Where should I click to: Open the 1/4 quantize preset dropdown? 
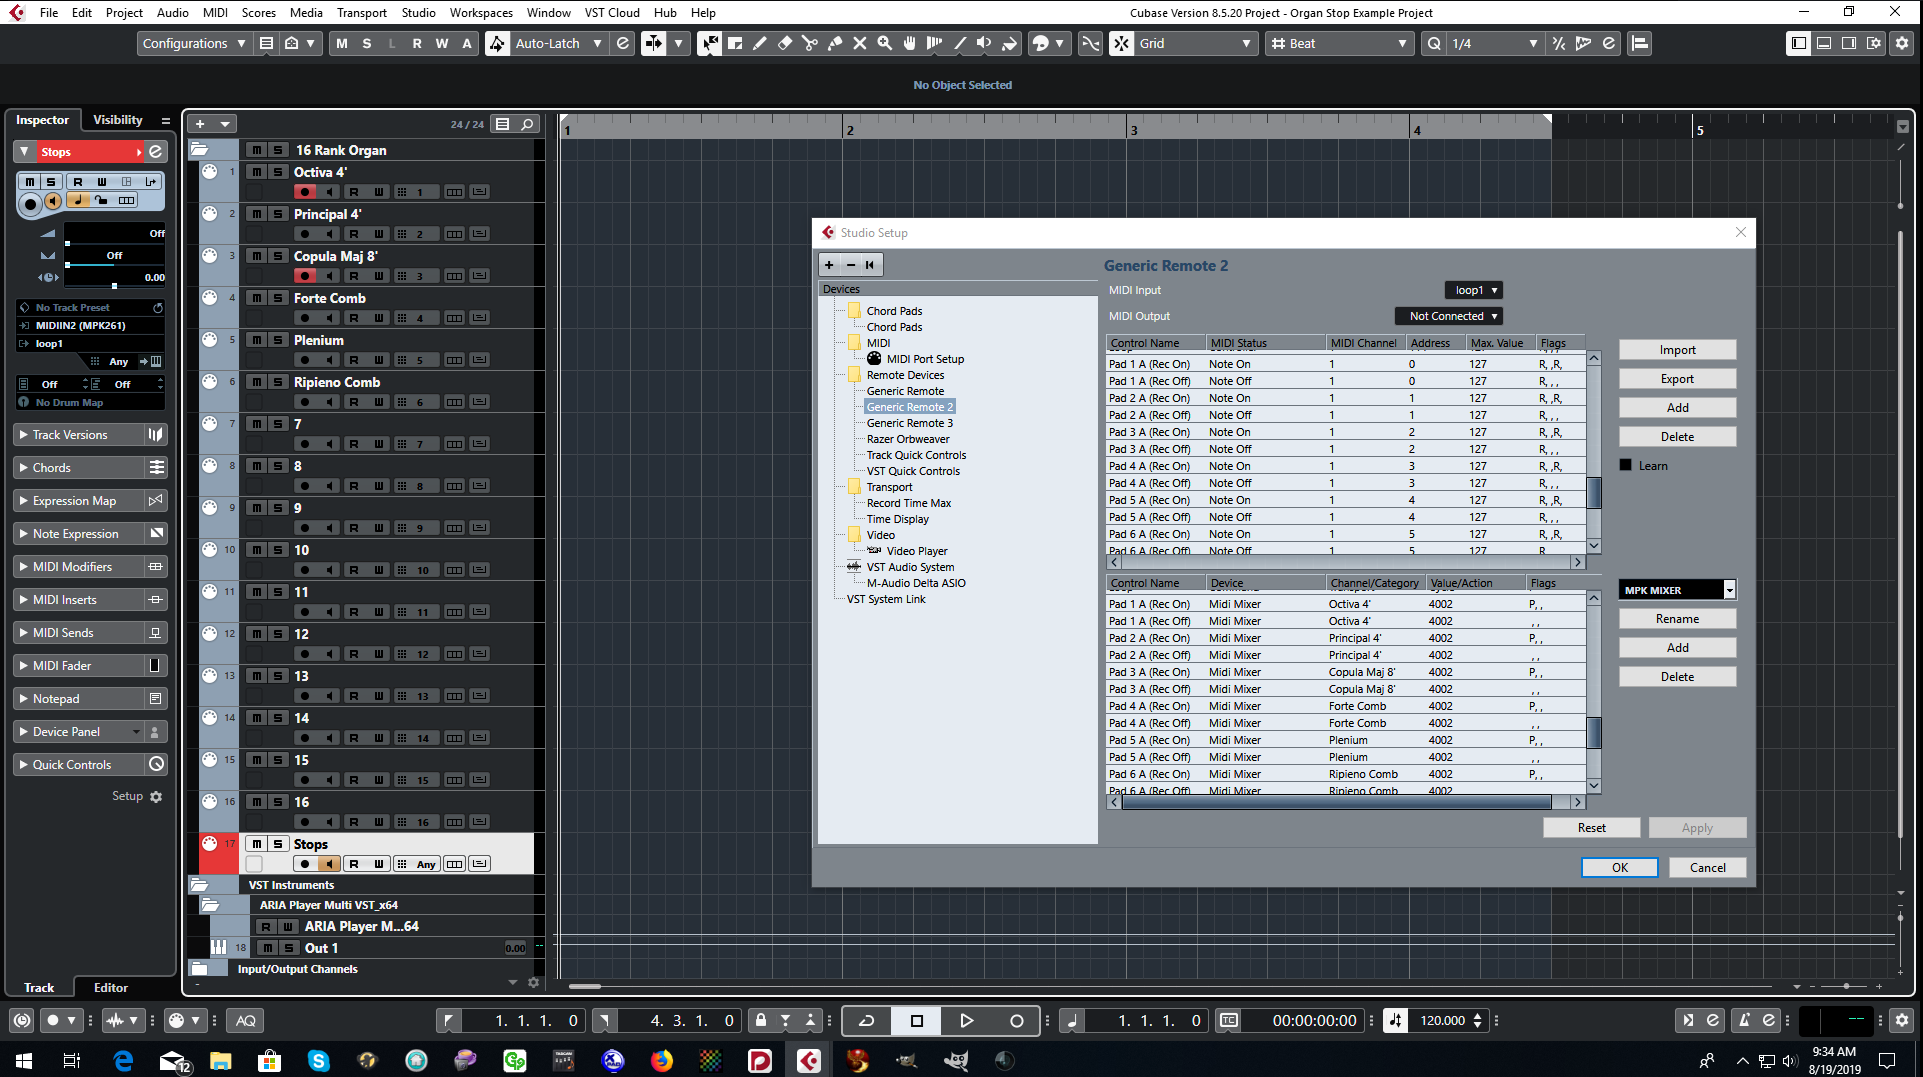(x=1495, y=43)
